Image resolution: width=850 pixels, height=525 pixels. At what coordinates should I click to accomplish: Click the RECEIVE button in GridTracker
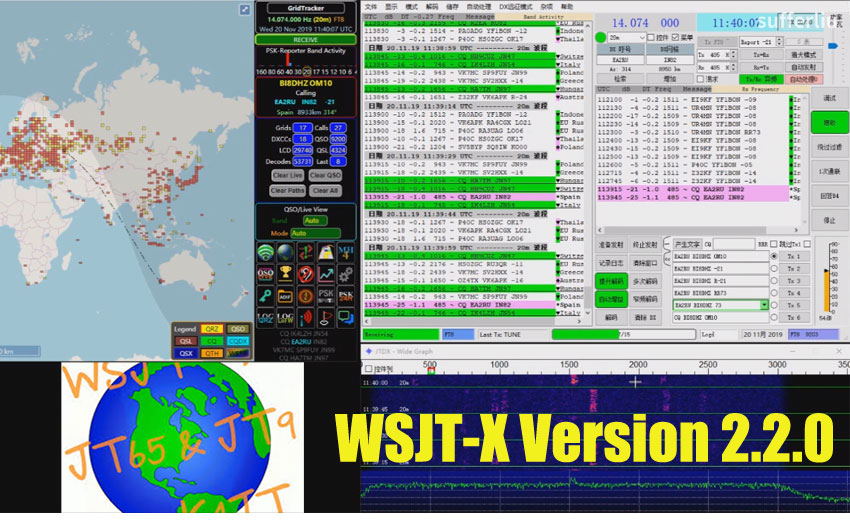(306, 40)
